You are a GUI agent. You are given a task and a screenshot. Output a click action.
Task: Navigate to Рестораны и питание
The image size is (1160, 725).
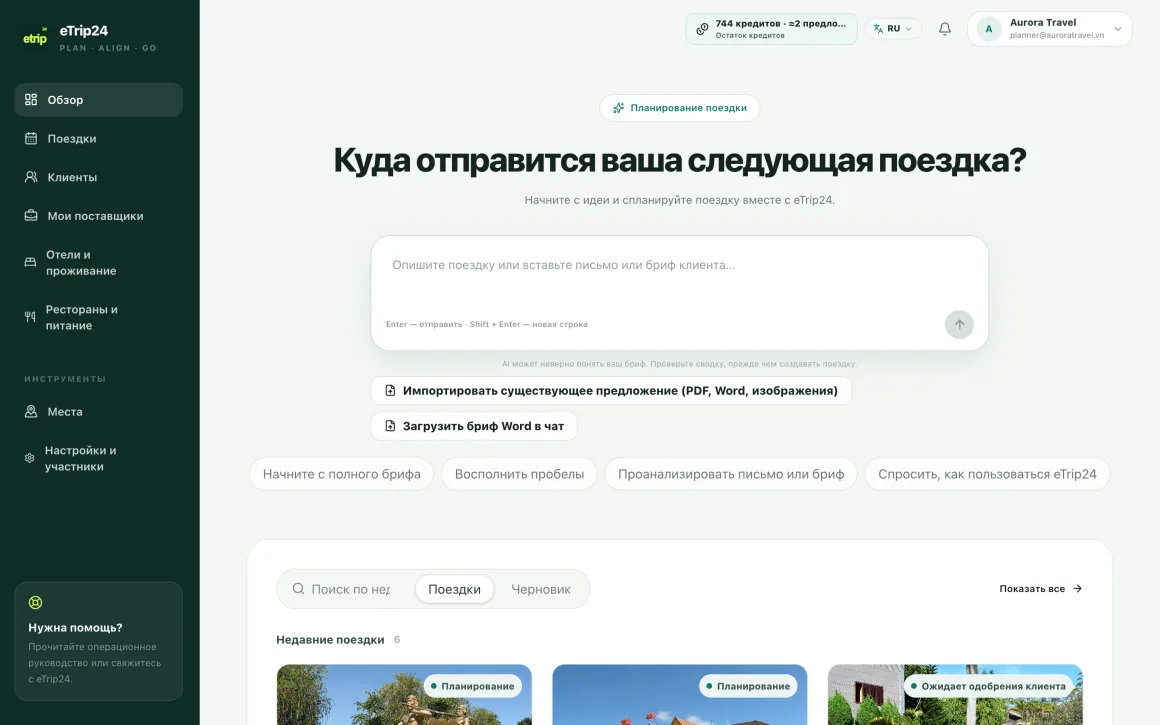click(98, 317)
